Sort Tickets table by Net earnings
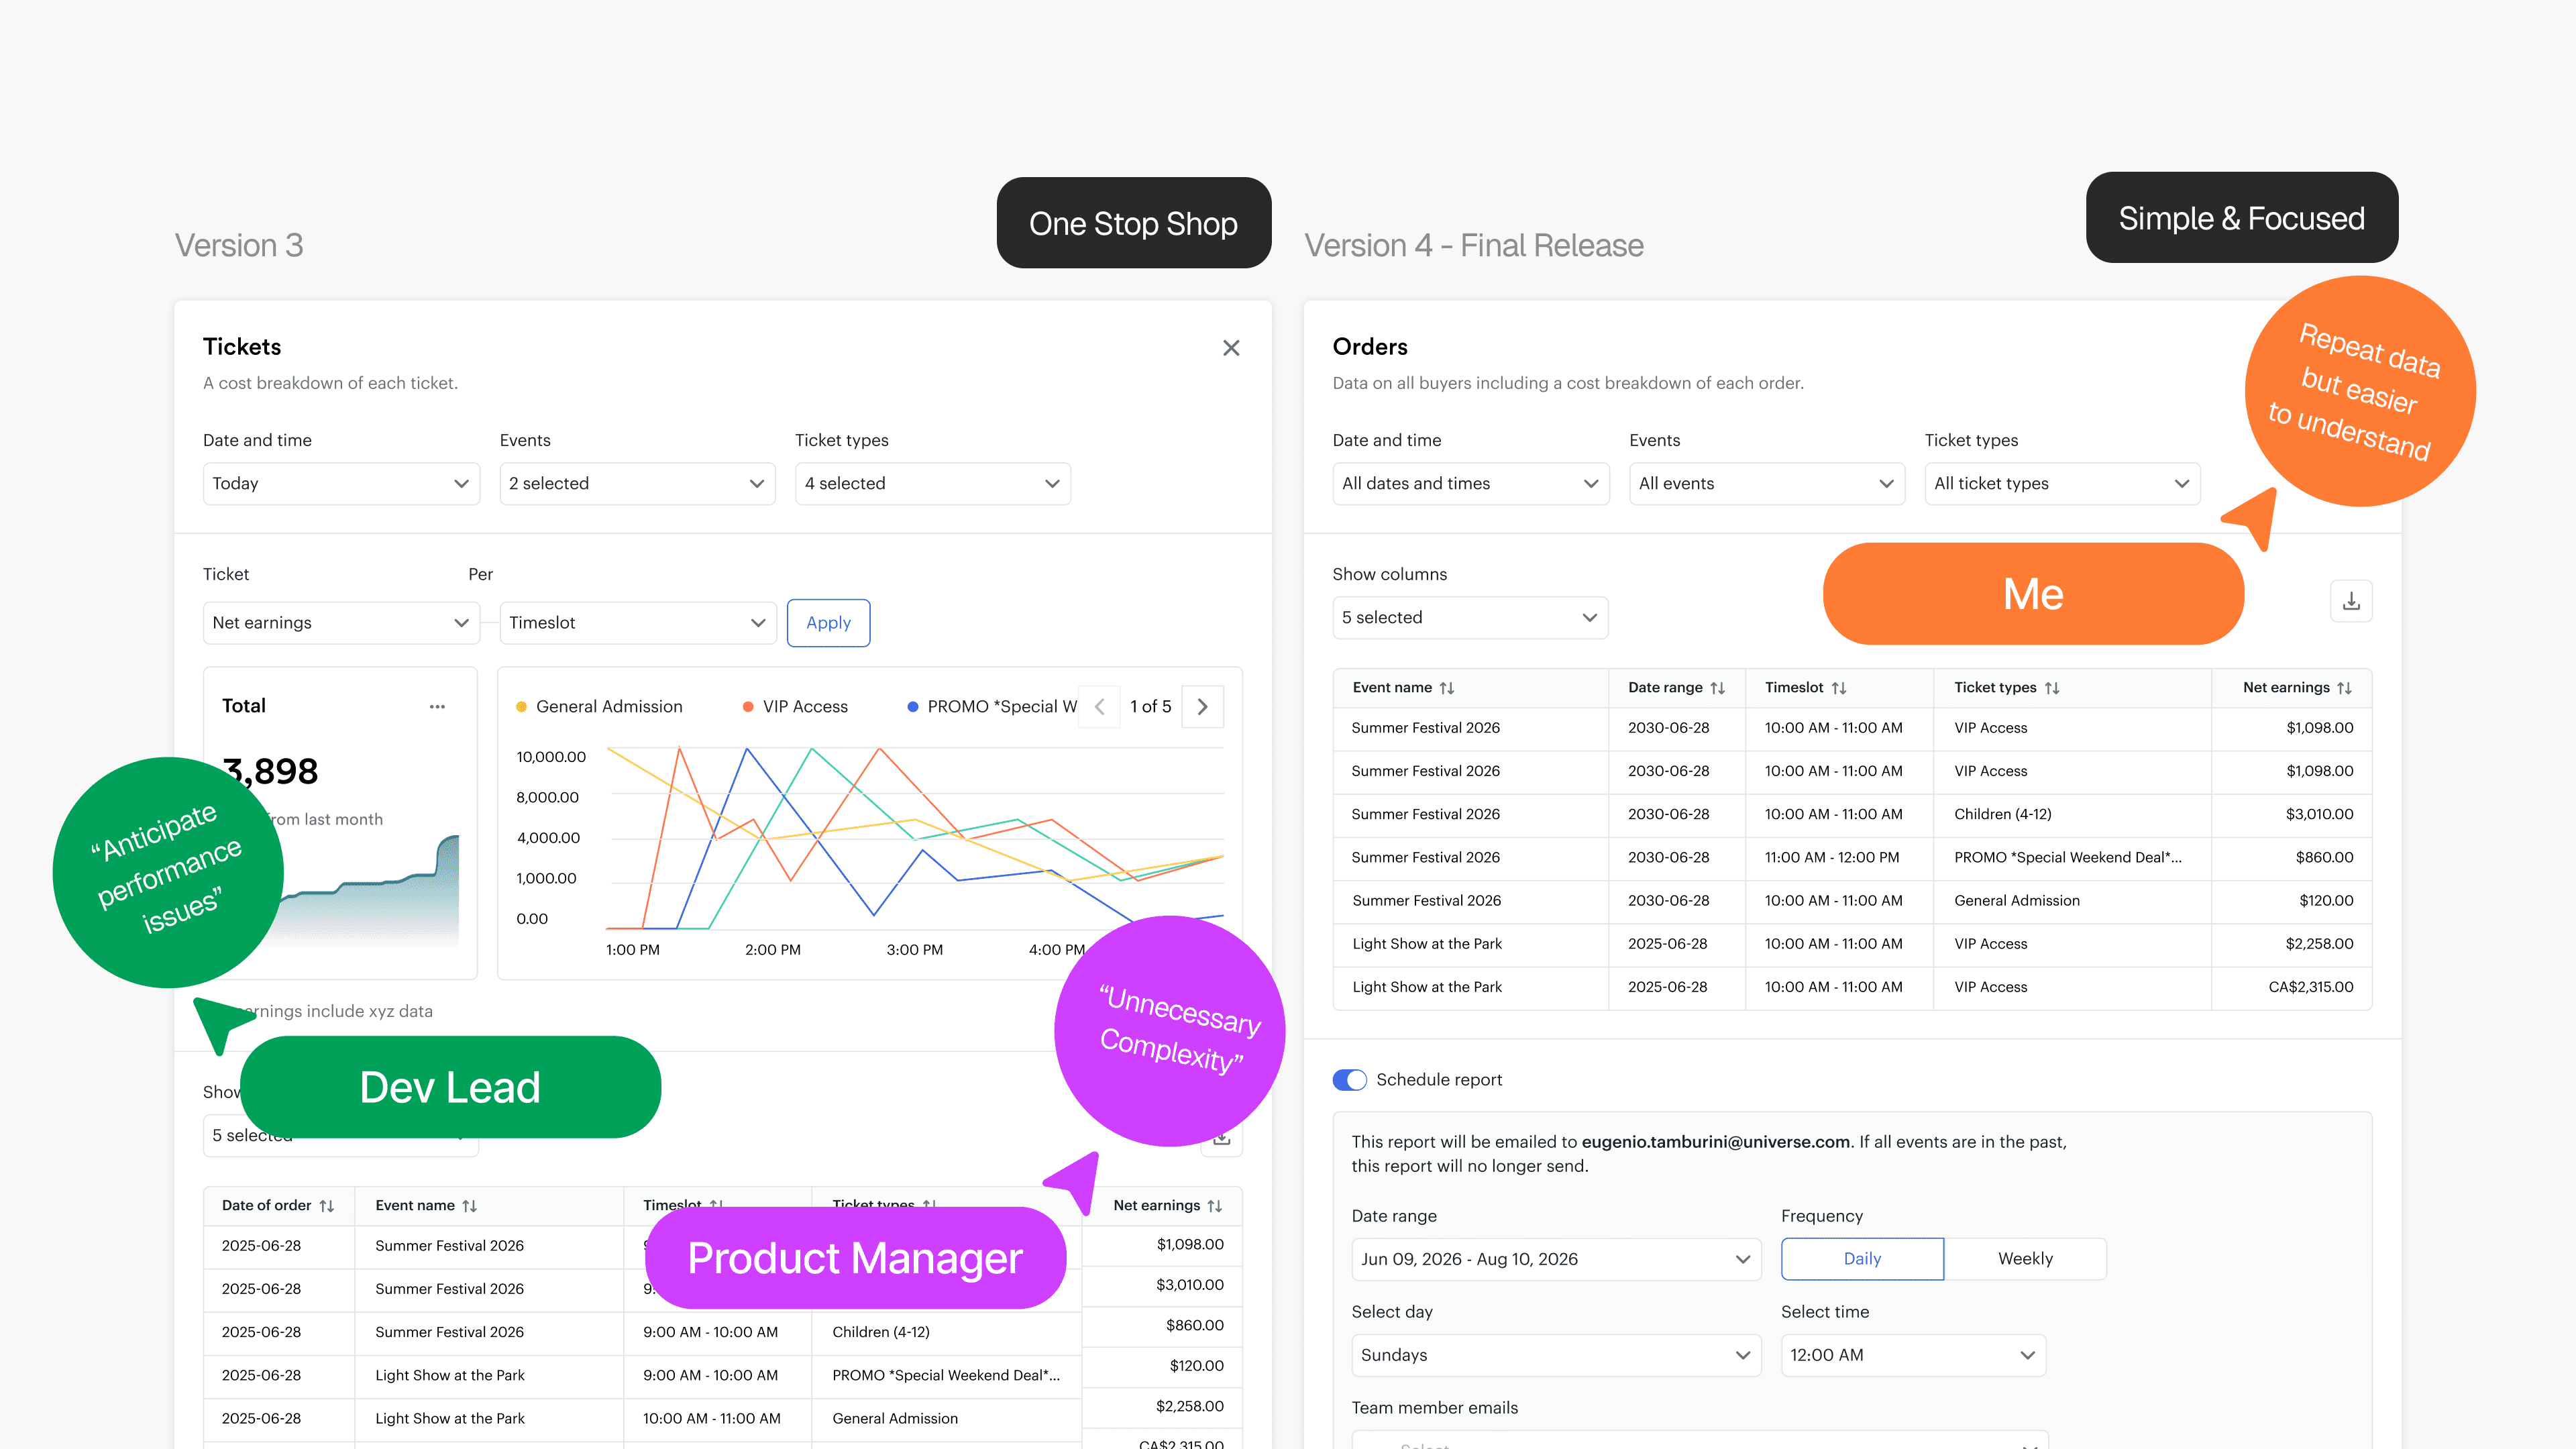Viewport: 2576px width, 1449px height. (x=1214, y=1206)
